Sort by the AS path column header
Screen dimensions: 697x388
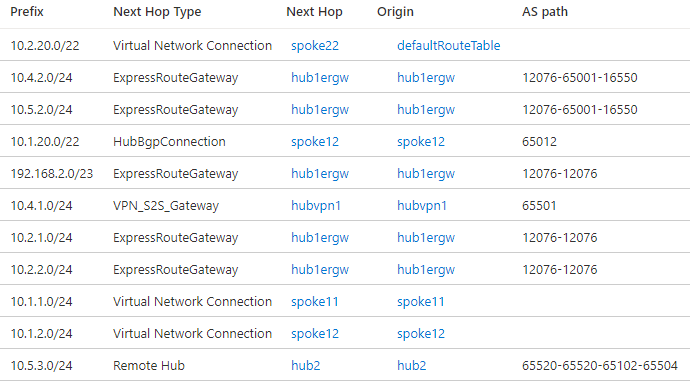coord(545,12)
